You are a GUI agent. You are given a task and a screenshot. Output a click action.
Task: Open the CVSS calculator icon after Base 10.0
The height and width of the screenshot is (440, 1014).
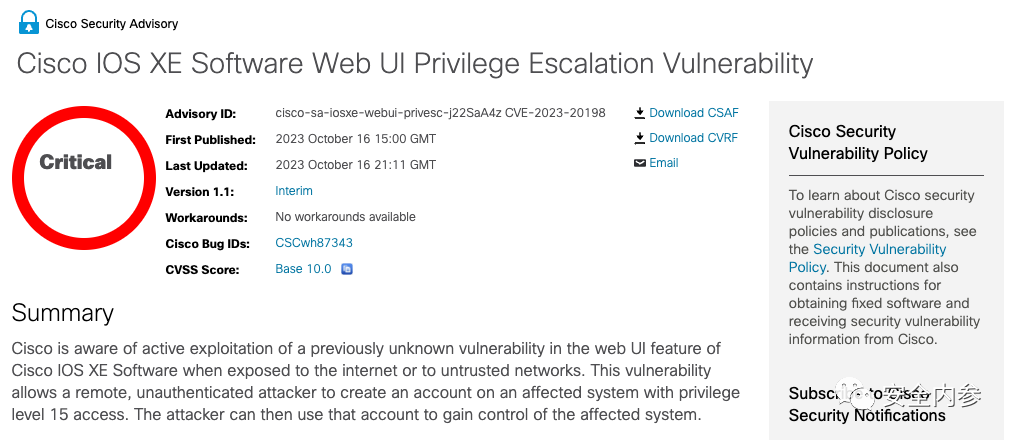347,269
